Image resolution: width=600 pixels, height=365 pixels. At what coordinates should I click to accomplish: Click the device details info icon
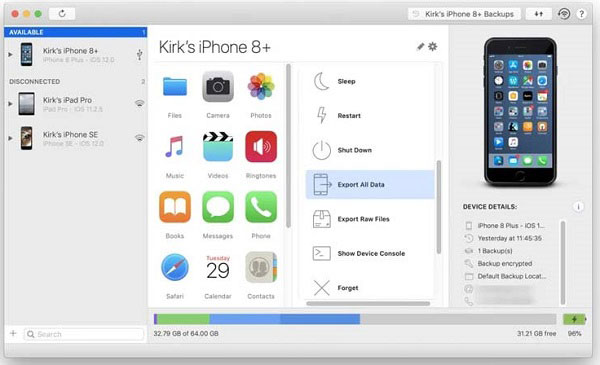pos(578,207)
